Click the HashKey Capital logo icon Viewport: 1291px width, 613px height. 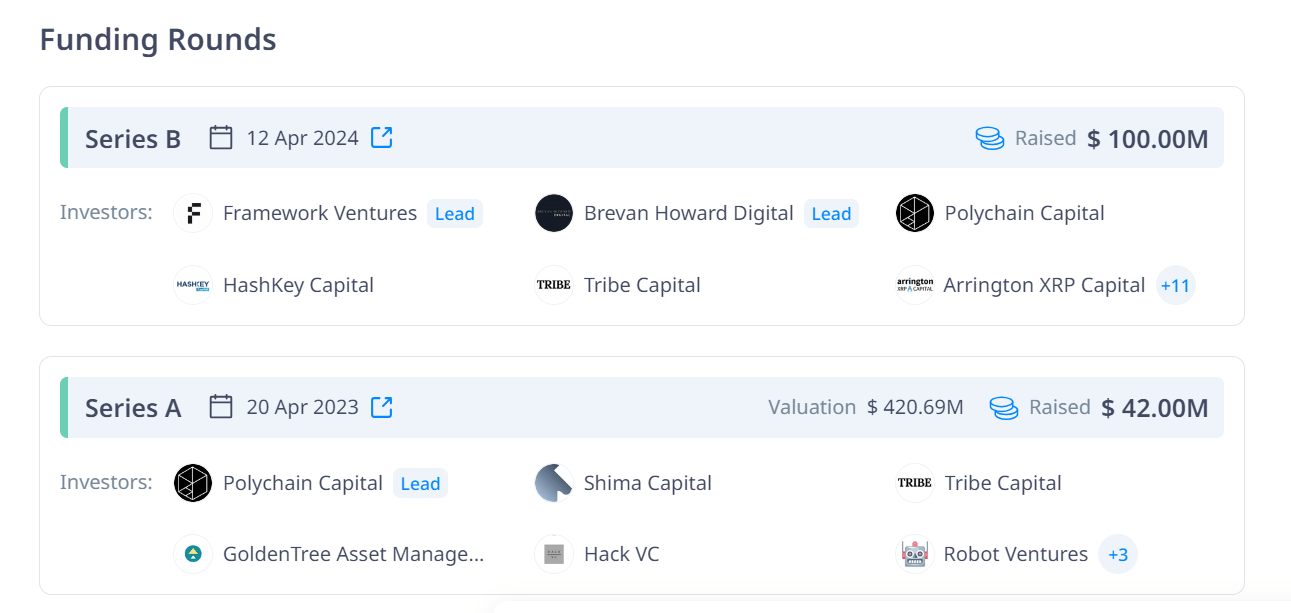pos(193,285)
